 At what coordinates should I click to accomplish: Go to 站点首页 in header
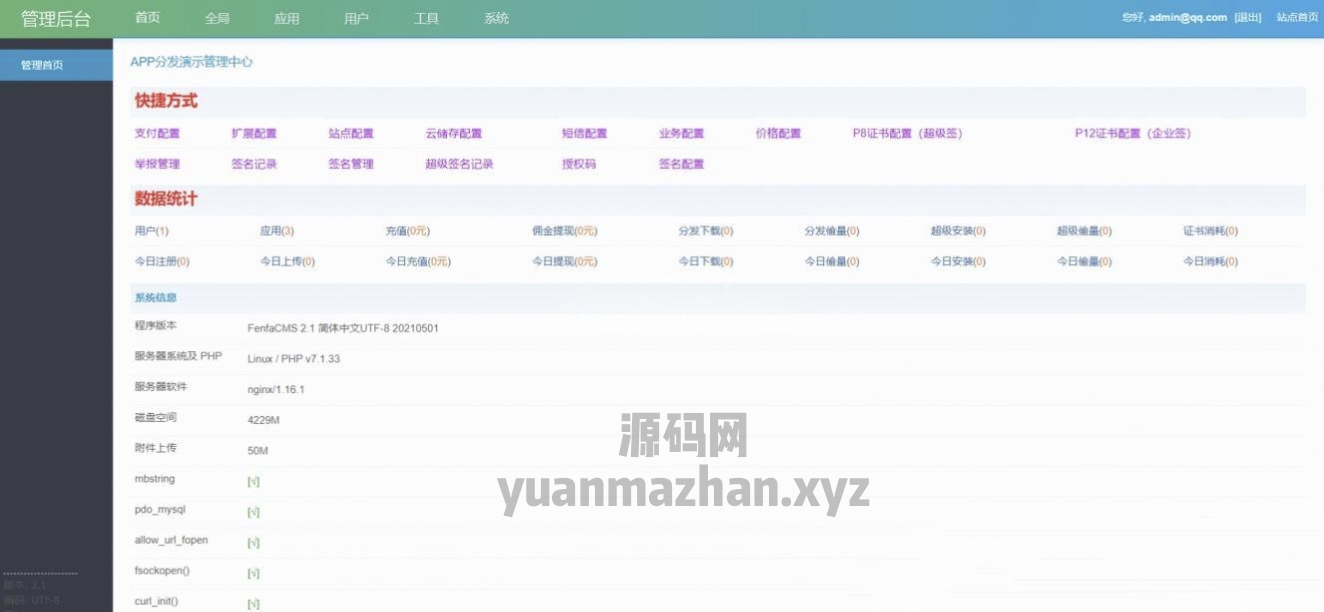pos(1297,18)
